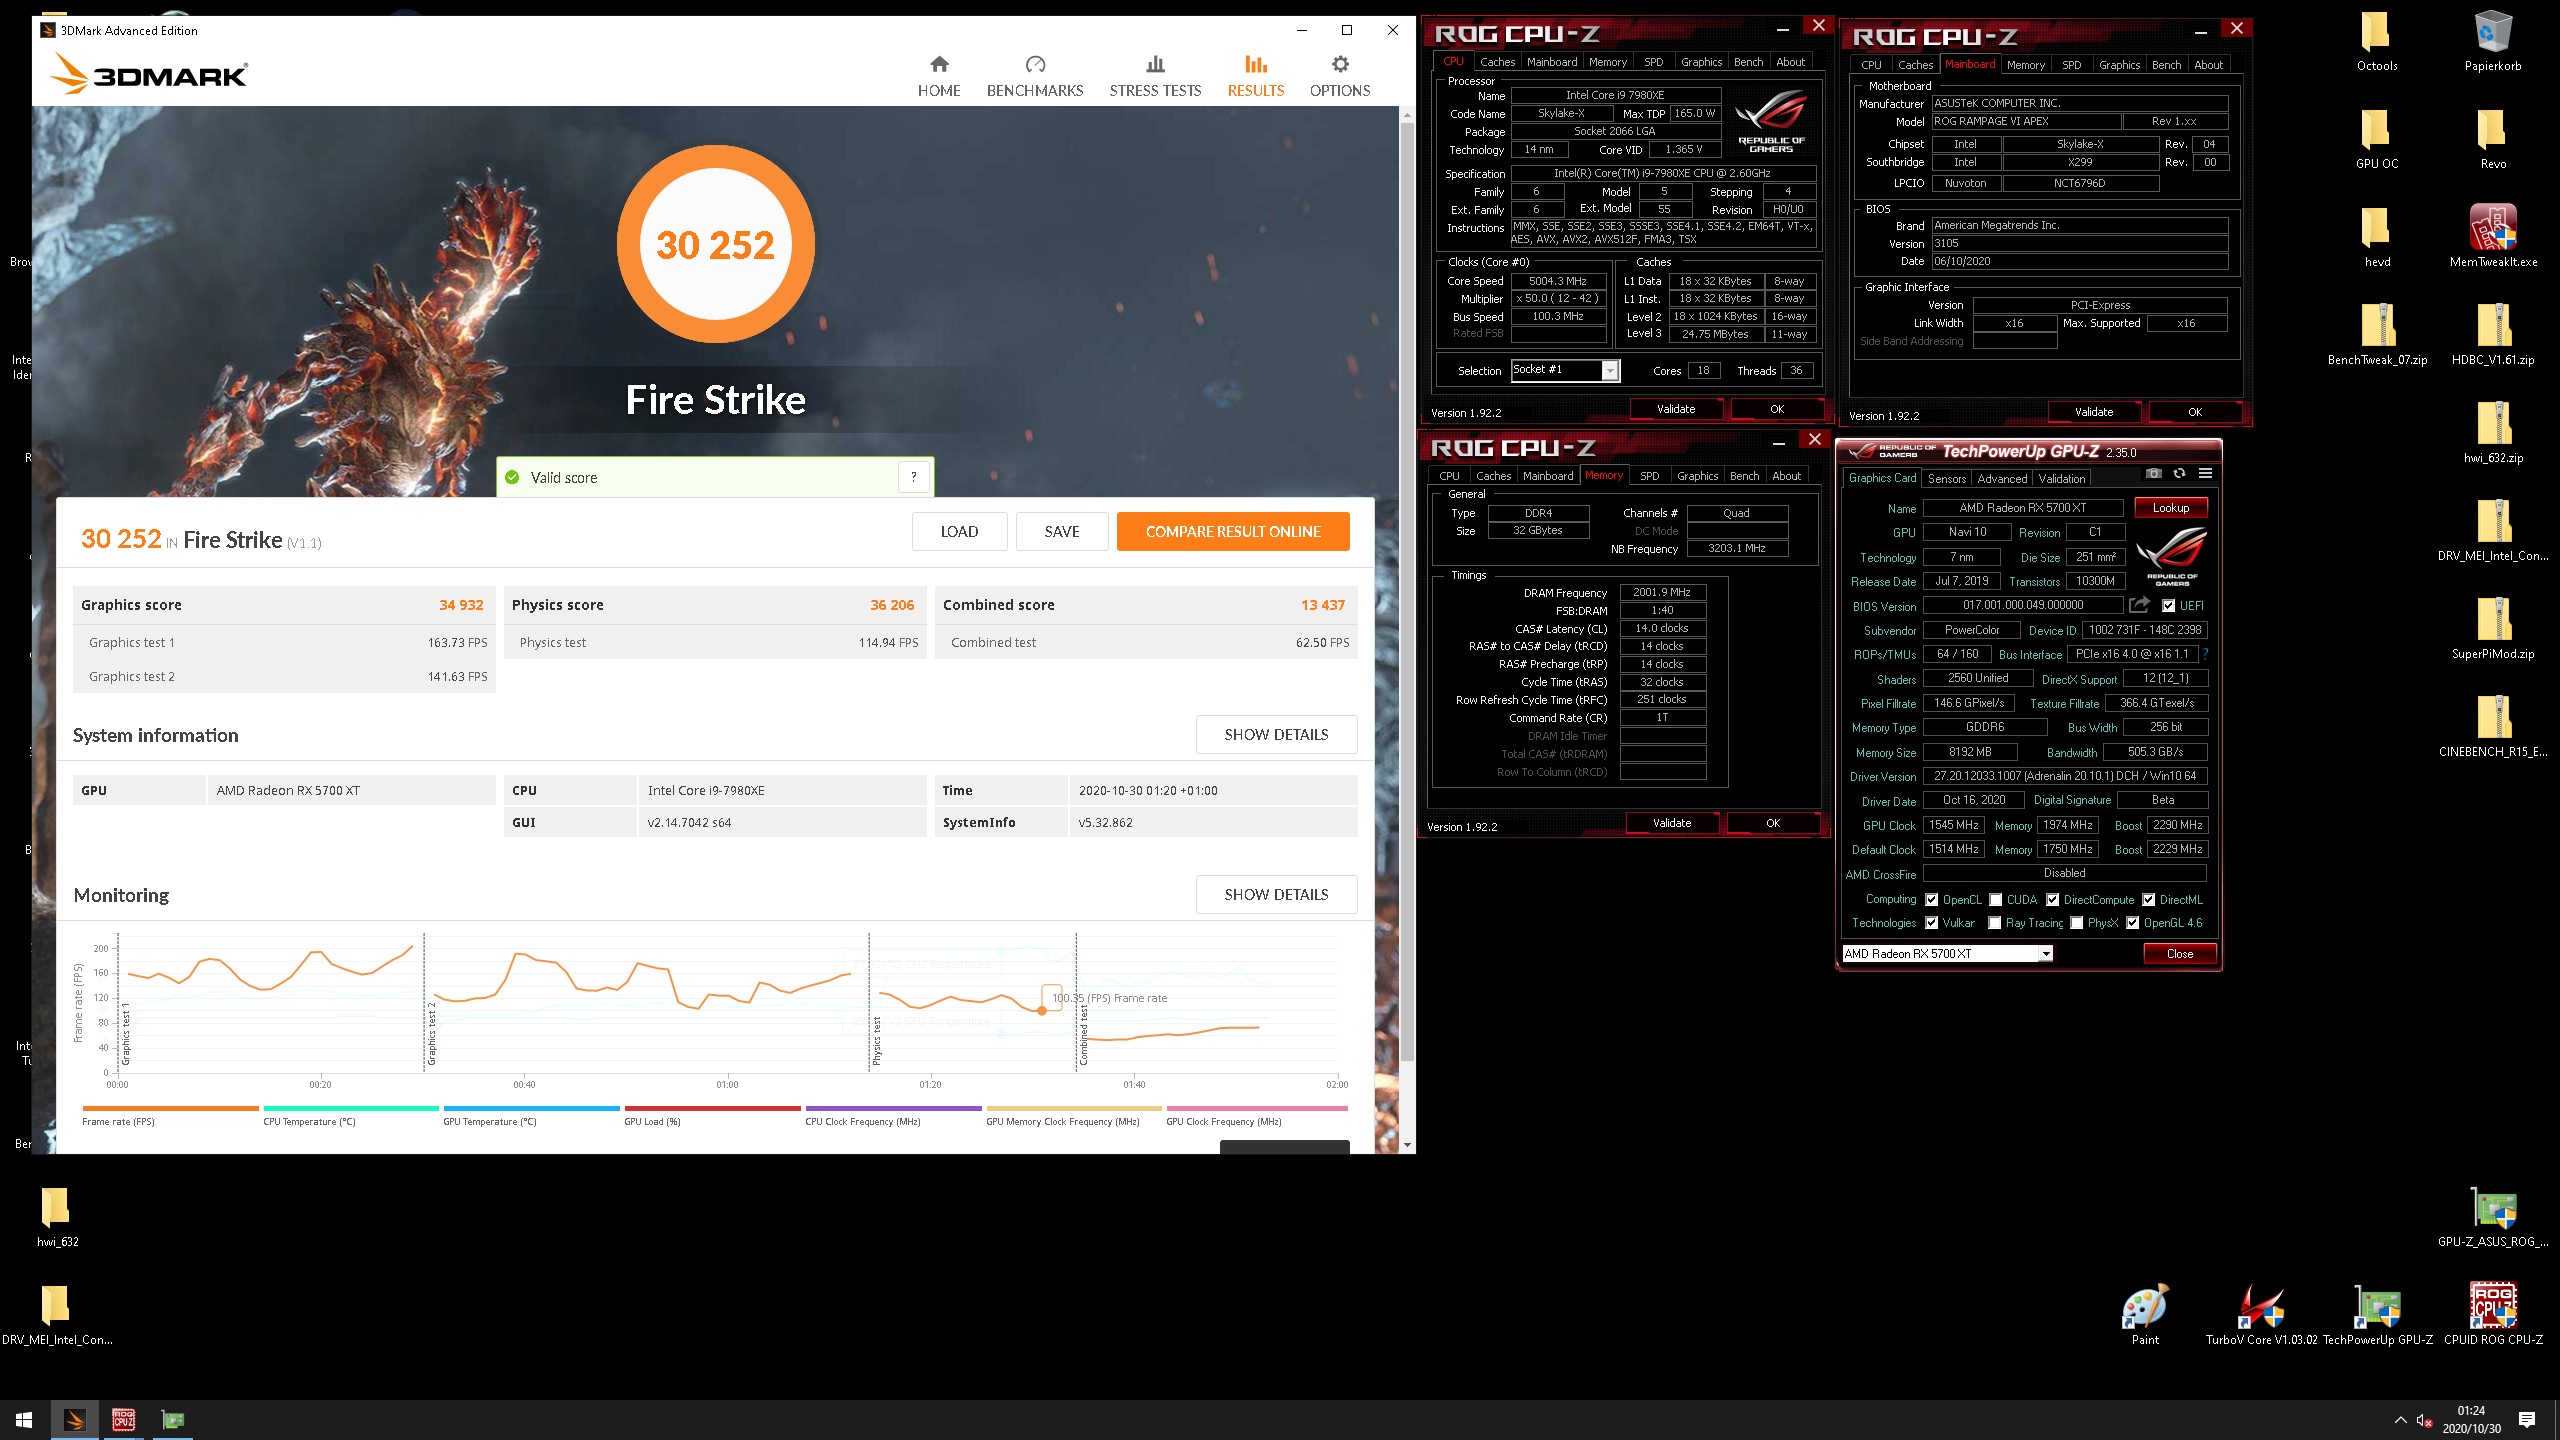Click the valid score help question mark
Image resolution: width=2560 pixels, height=1440 pixels.
913,477
